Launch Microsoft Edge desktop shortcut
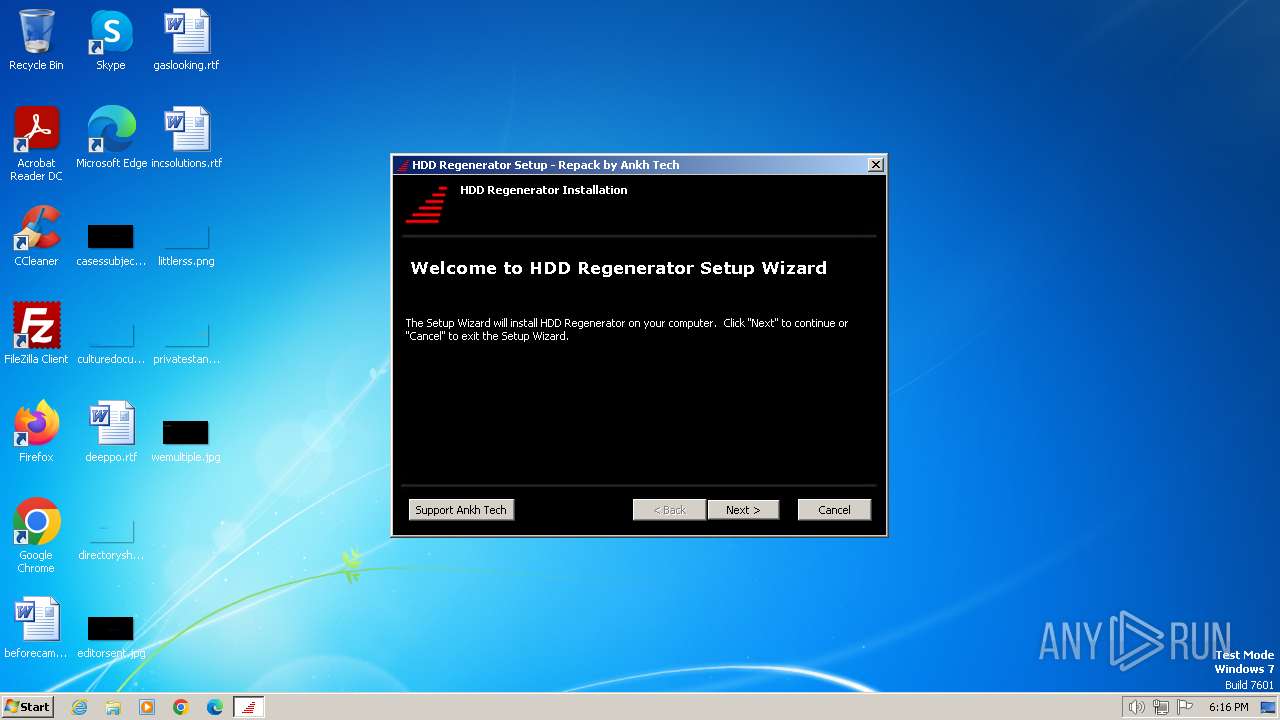The height and width of the screenshot is (720, 1280). 111,138
